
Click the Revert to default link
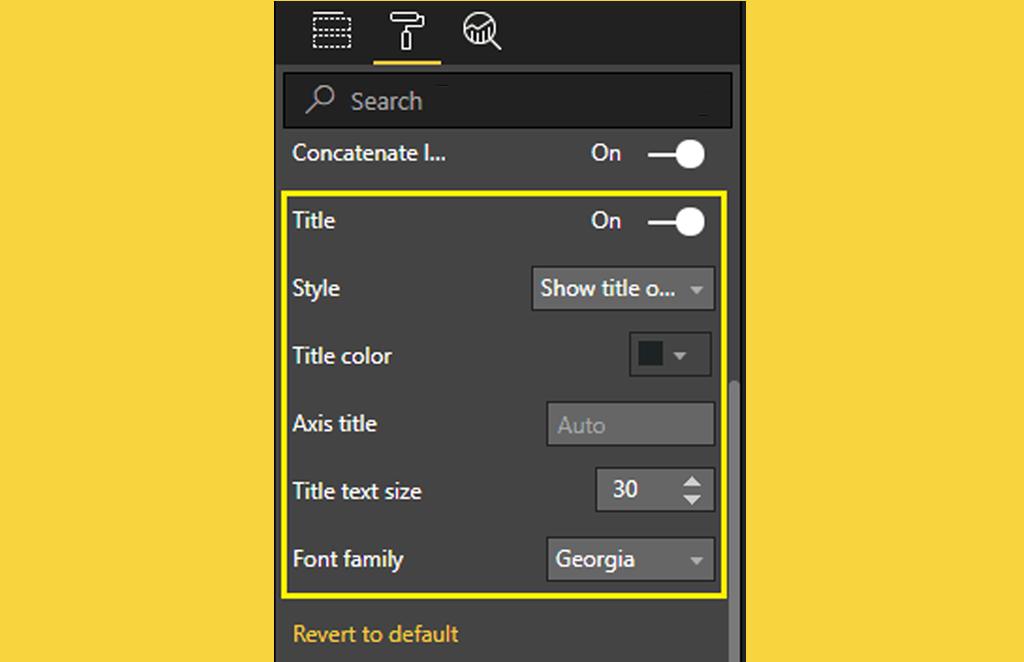click(x=376, y=634)
